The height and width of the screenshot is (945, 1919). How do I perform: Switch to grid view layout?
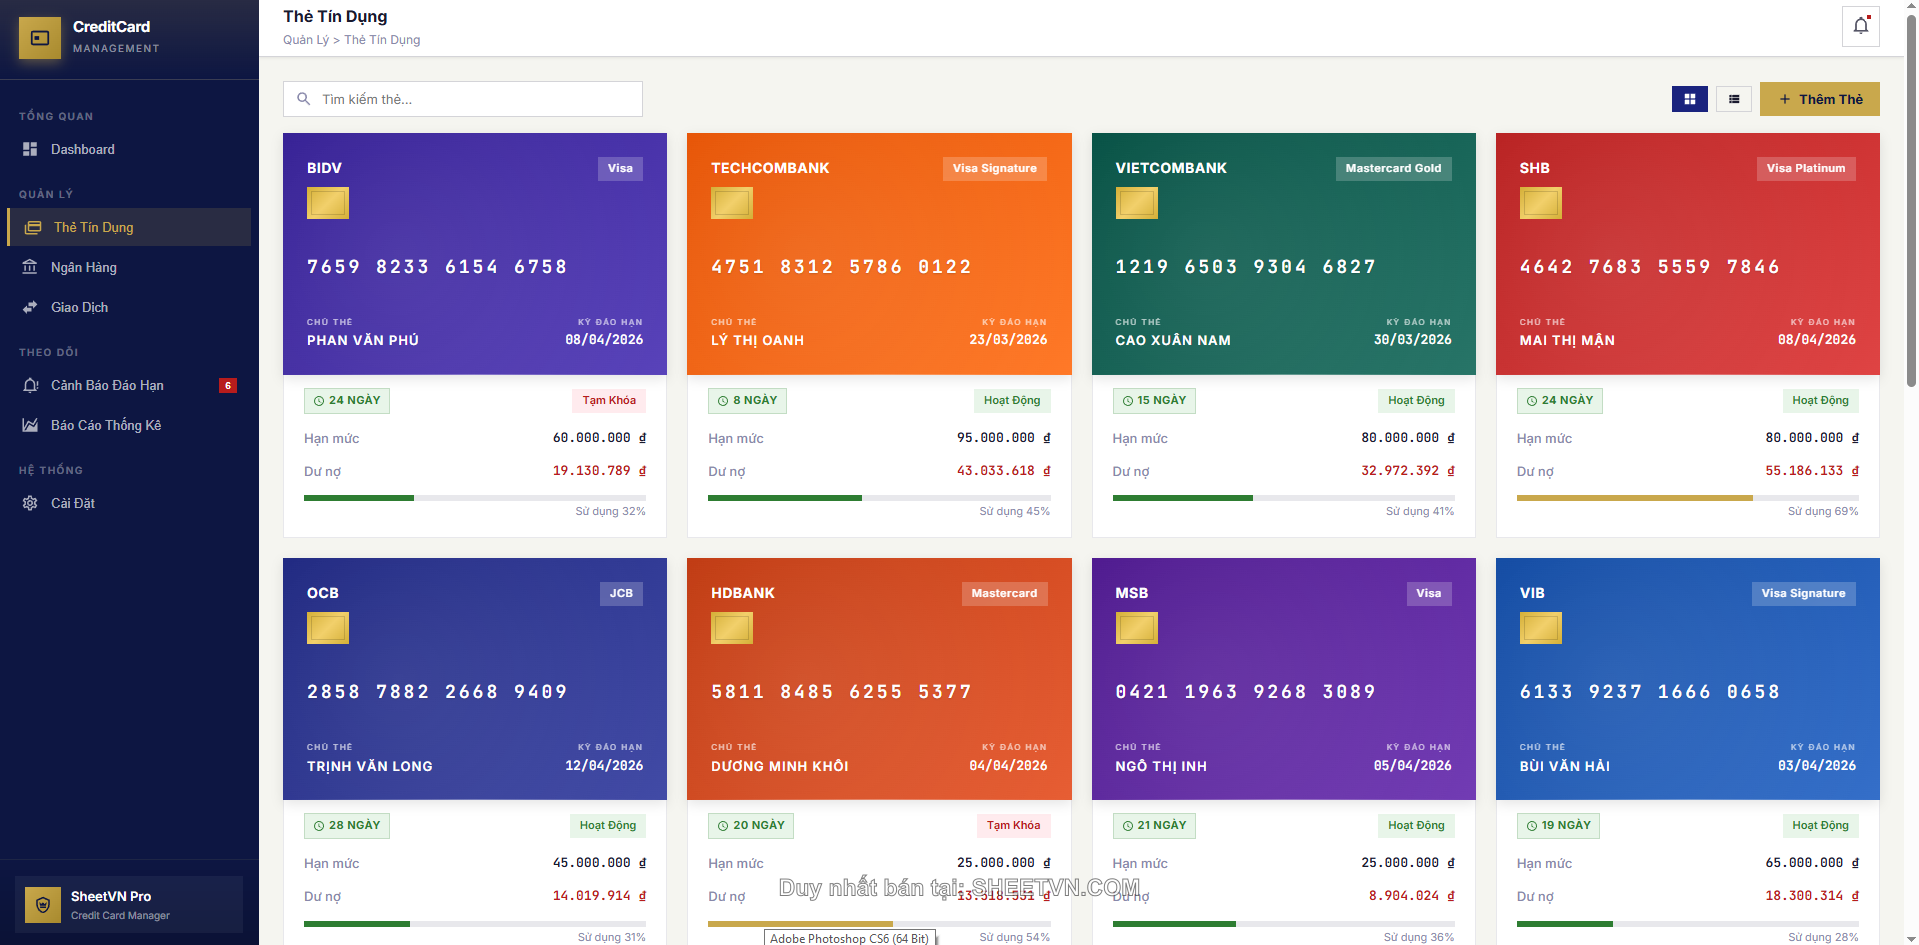click(1689, 99)
